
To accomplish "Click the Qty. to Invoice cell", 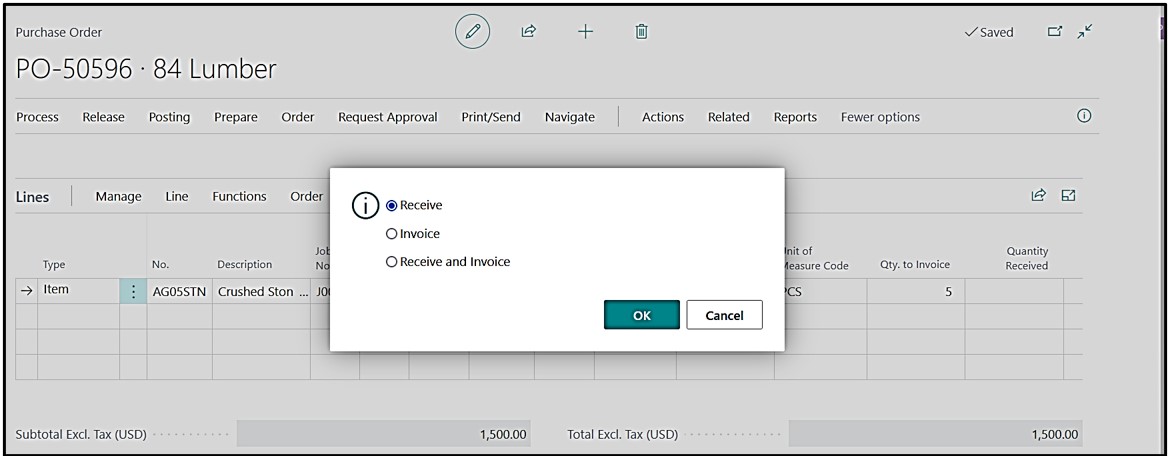I will pyautogui.click(x=914, y=292).
